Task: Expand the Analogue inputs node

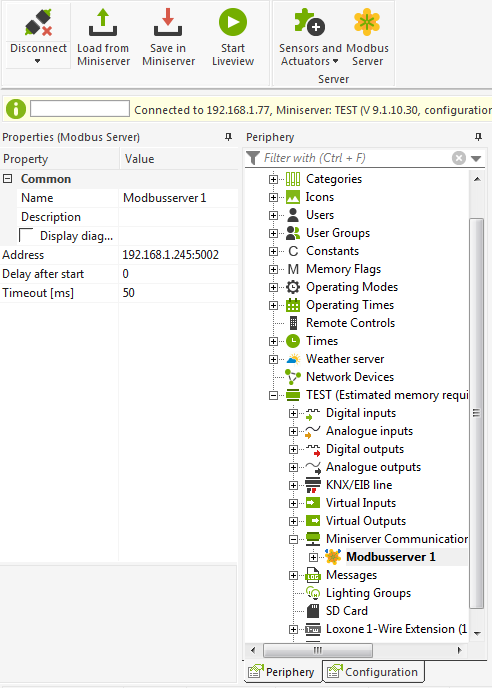Action: [293, 431]
